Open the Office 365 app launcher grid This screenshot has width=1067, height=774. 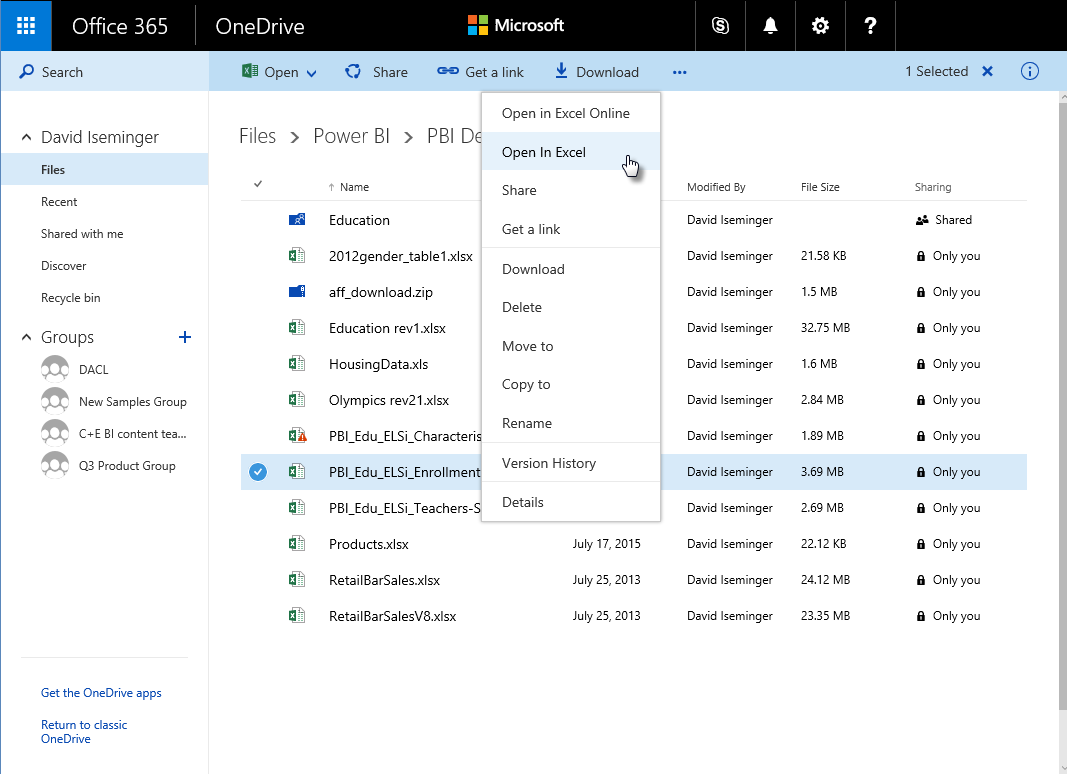26,26
